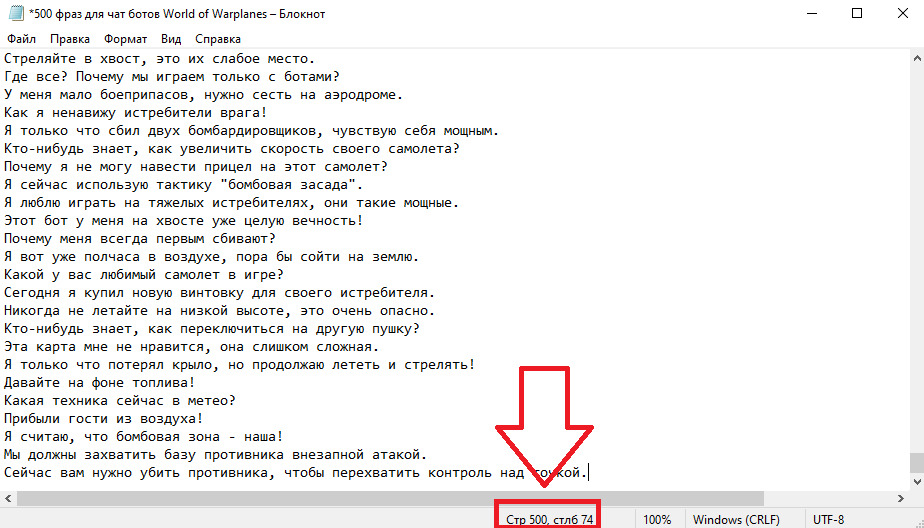924x528 pixels.
Task: Click line 'Я вот уже полчаса в воздухе'
Action: (x=212, y=256)
